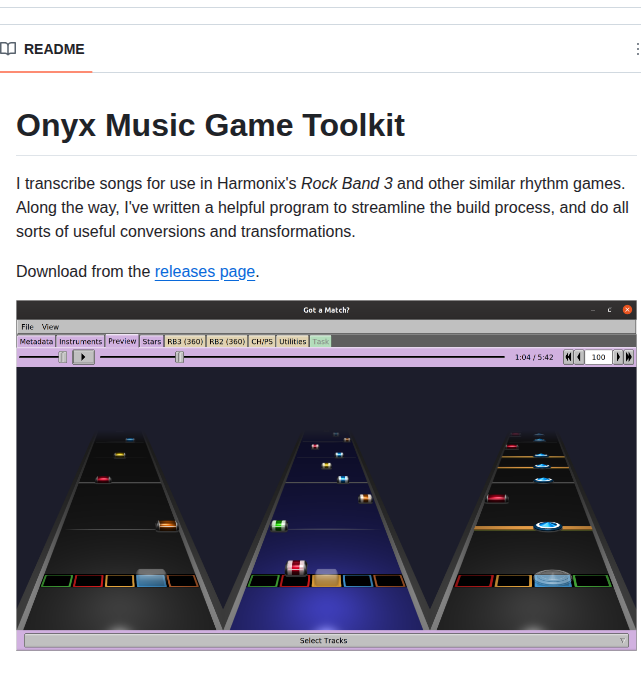Switch to the Metadata tab
Image resolution: width=641 pixels, height=687 pixels.
(x=36, y=341)
